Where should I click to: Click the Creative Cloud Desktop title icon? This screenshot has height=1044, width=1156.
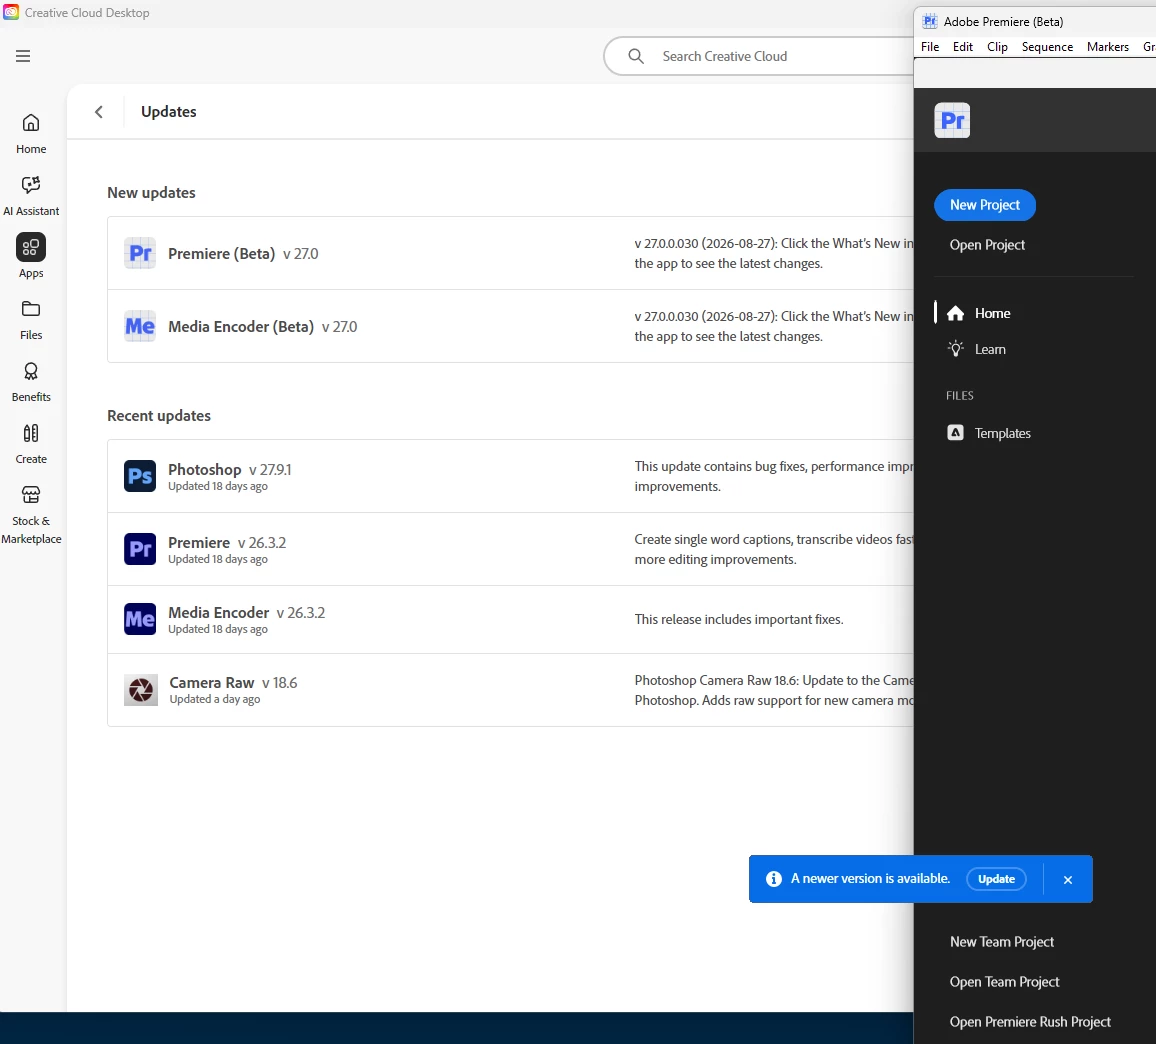[x=11, y=13]
